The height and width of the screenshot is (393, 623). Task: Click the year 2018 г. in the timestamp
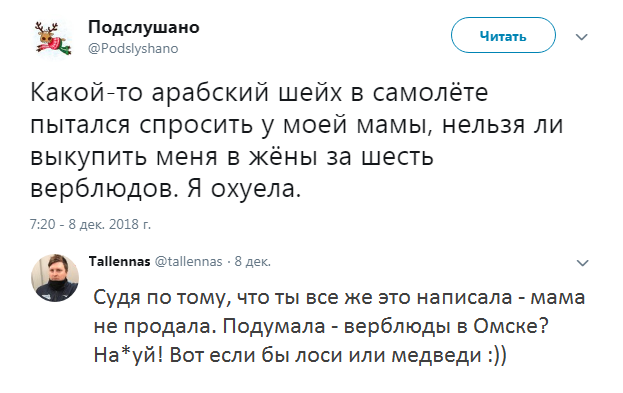click(130, 224)
